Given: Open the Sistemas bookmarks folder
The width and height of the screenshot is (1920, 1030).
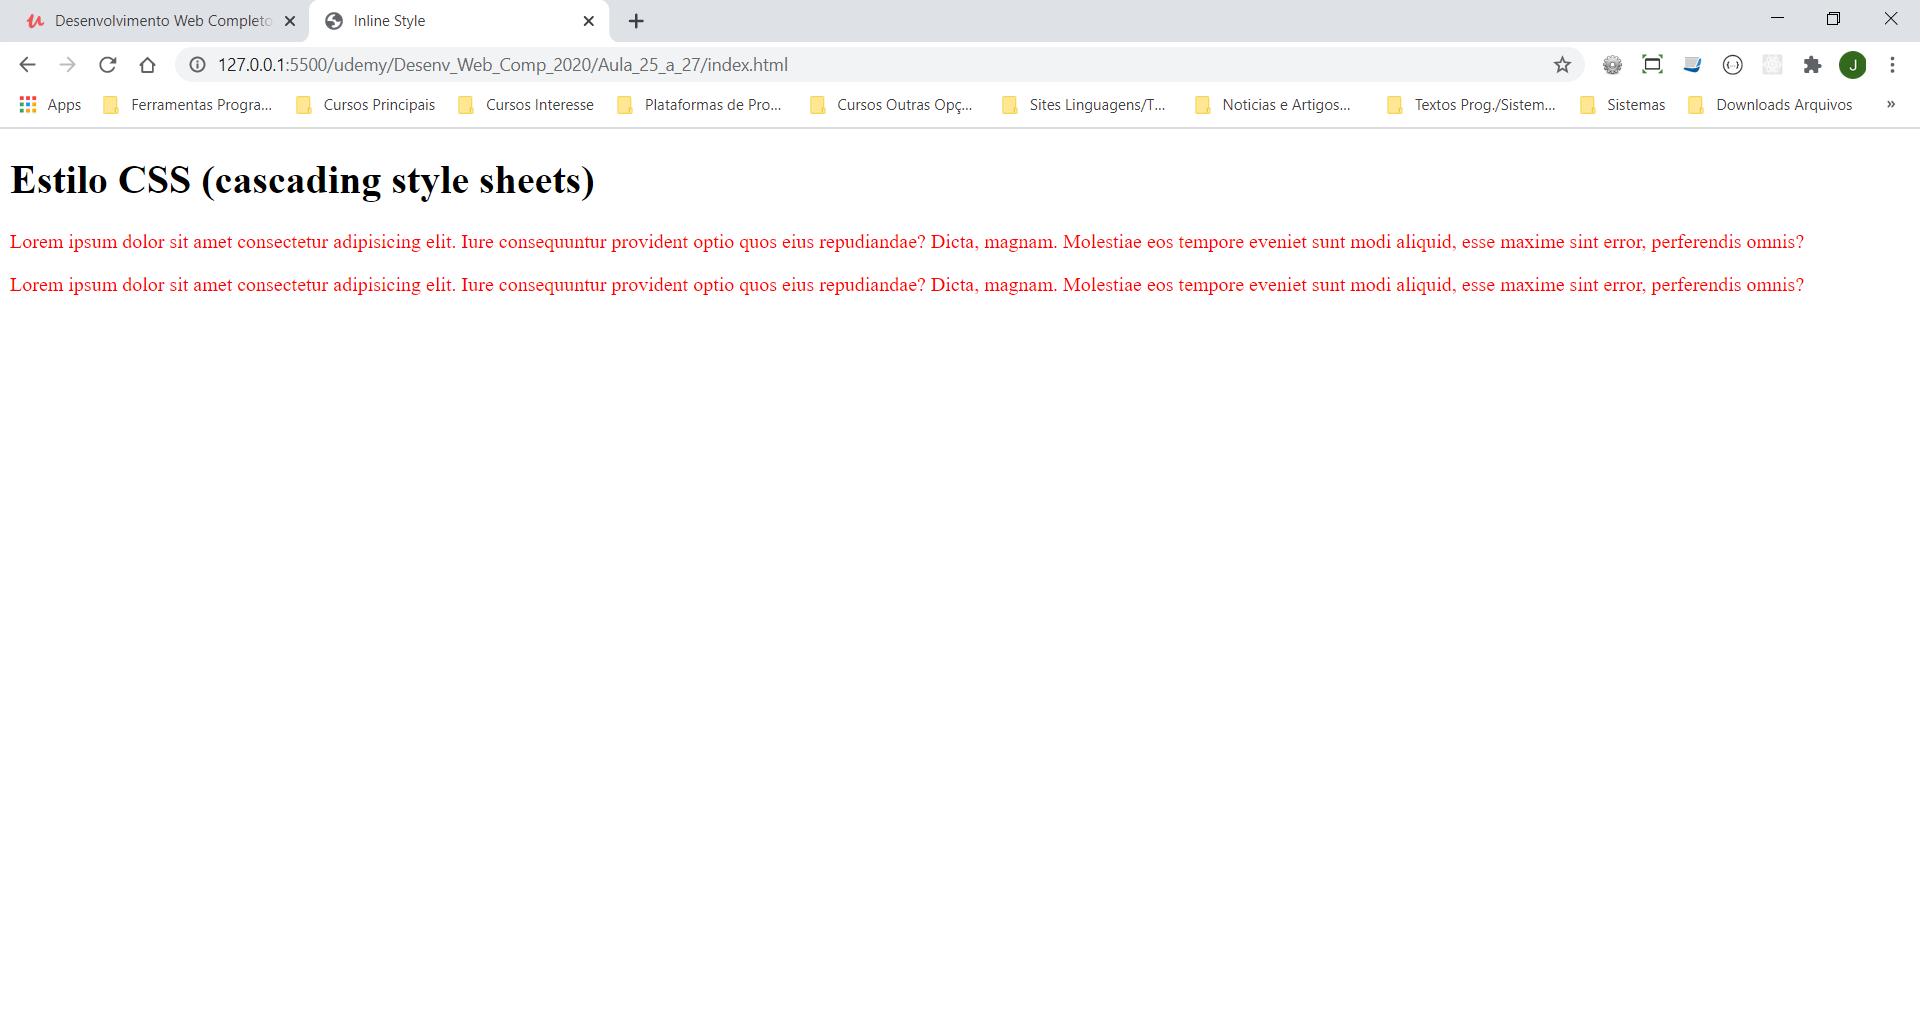Looking at the screenshot, I should click(1623, 105).
